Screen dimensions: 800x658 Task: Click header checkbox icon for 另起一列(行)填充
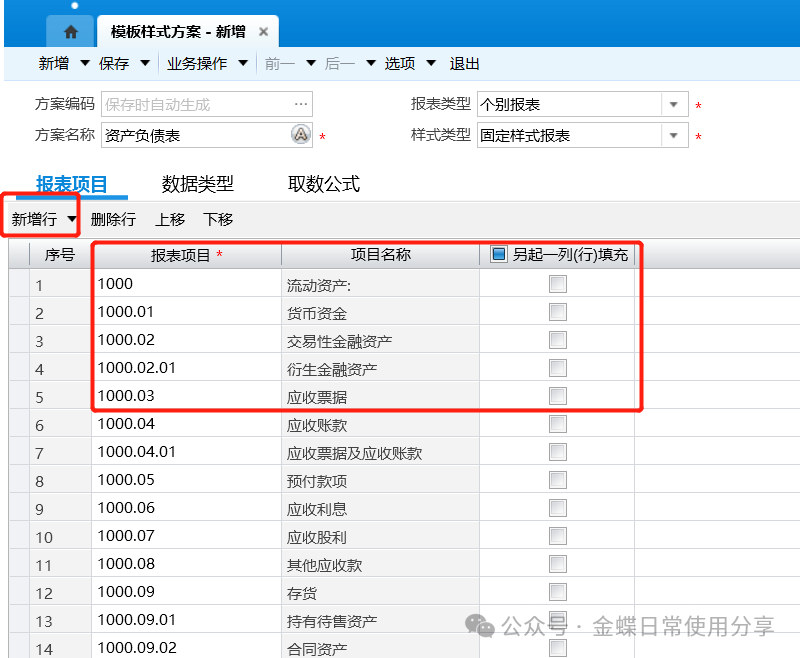(x=499, y=255)
